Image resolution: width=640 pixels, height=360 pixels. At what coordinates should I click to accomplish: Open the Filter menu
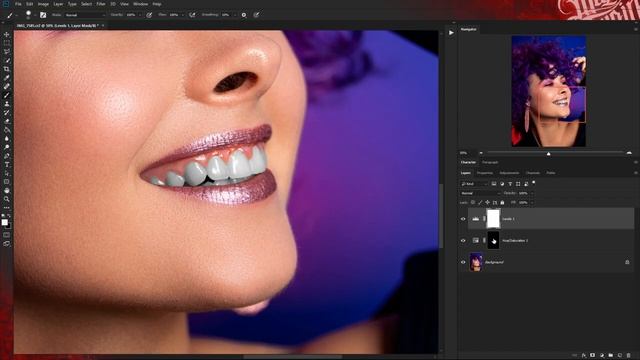(101, 4)
